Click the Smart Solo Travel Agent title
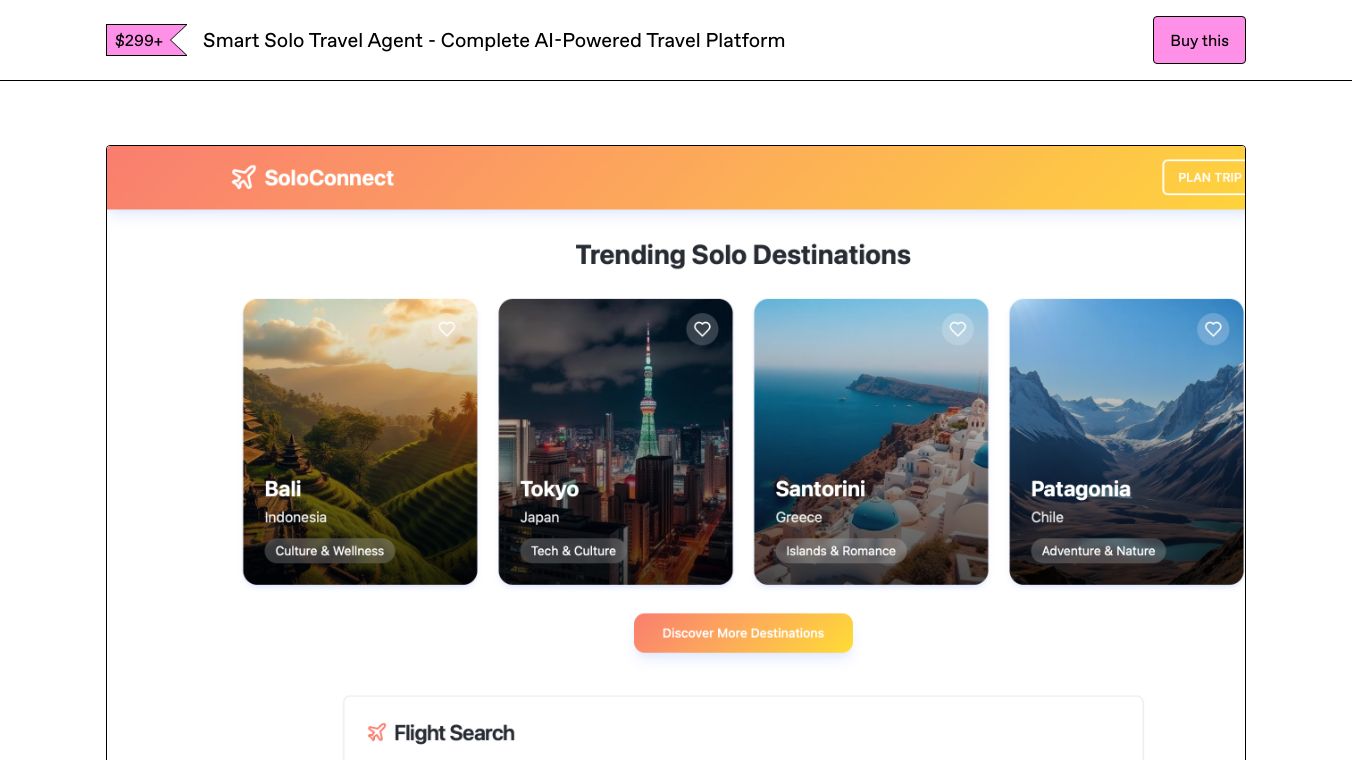 tap(494, 40)
